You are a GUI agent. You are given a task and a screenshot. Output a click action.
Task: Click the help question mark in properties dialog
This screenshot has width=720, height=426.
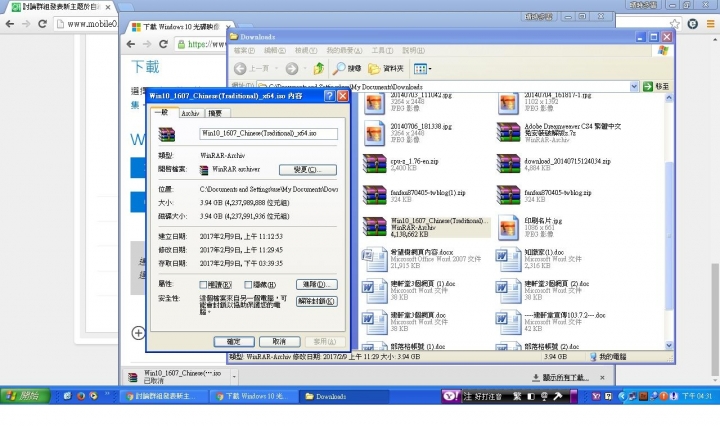pyautogui.click(x=329, y=95)
